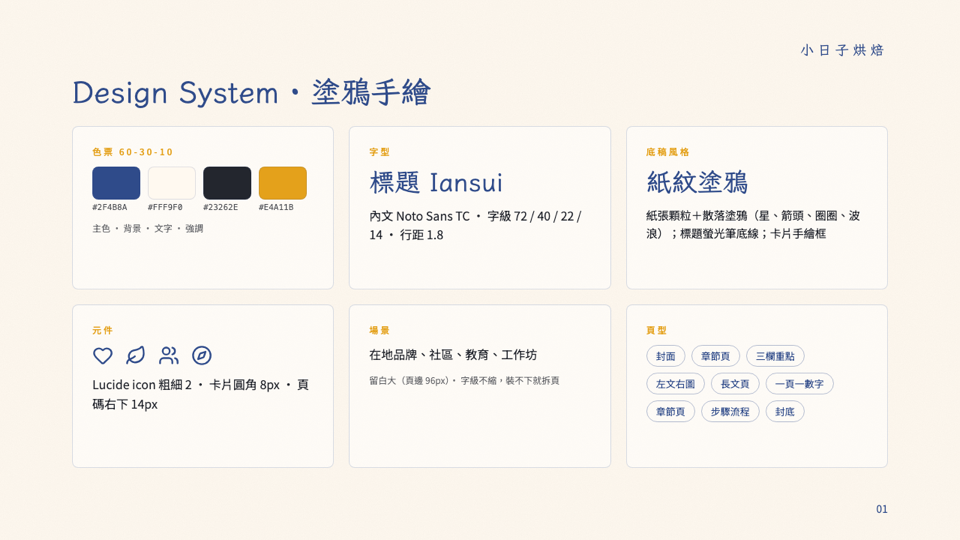Click the 內文 Noto Sans TC description

pyautogui.click(x=475, y=225)
